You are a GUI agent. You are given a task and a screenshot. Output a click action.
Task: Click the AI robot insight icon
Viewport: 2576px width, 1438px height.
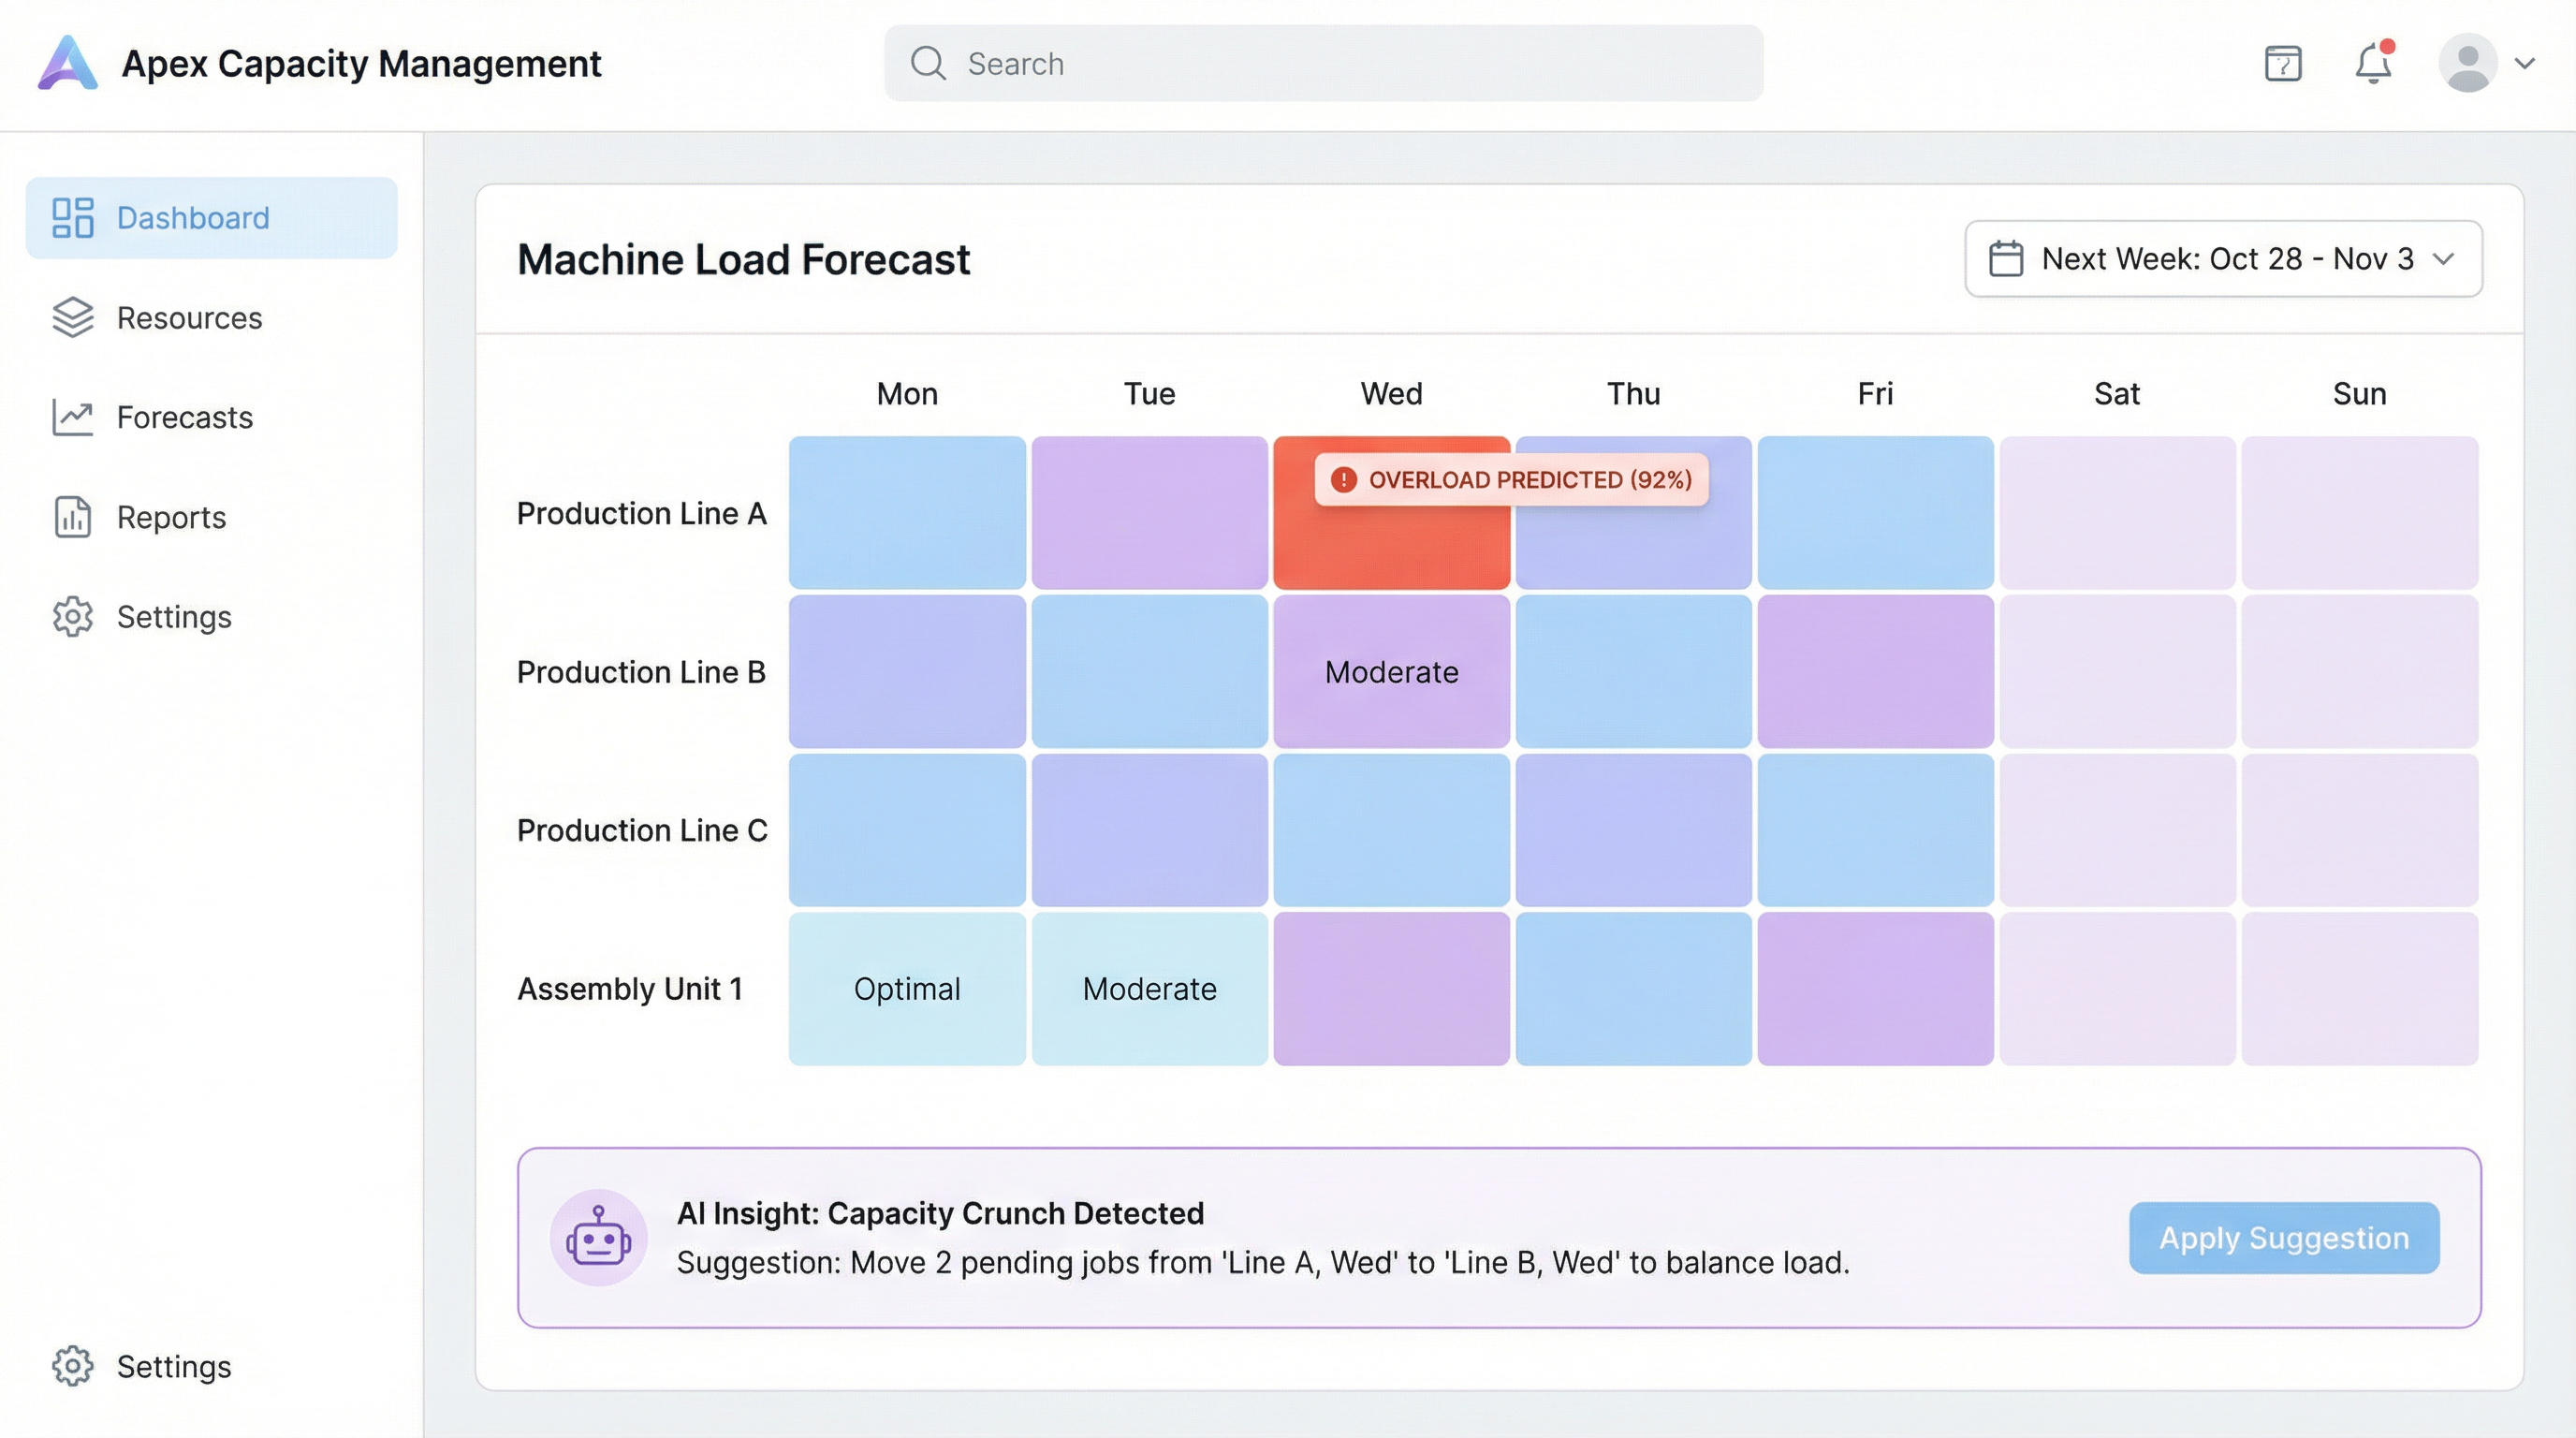coord(598,1238)
